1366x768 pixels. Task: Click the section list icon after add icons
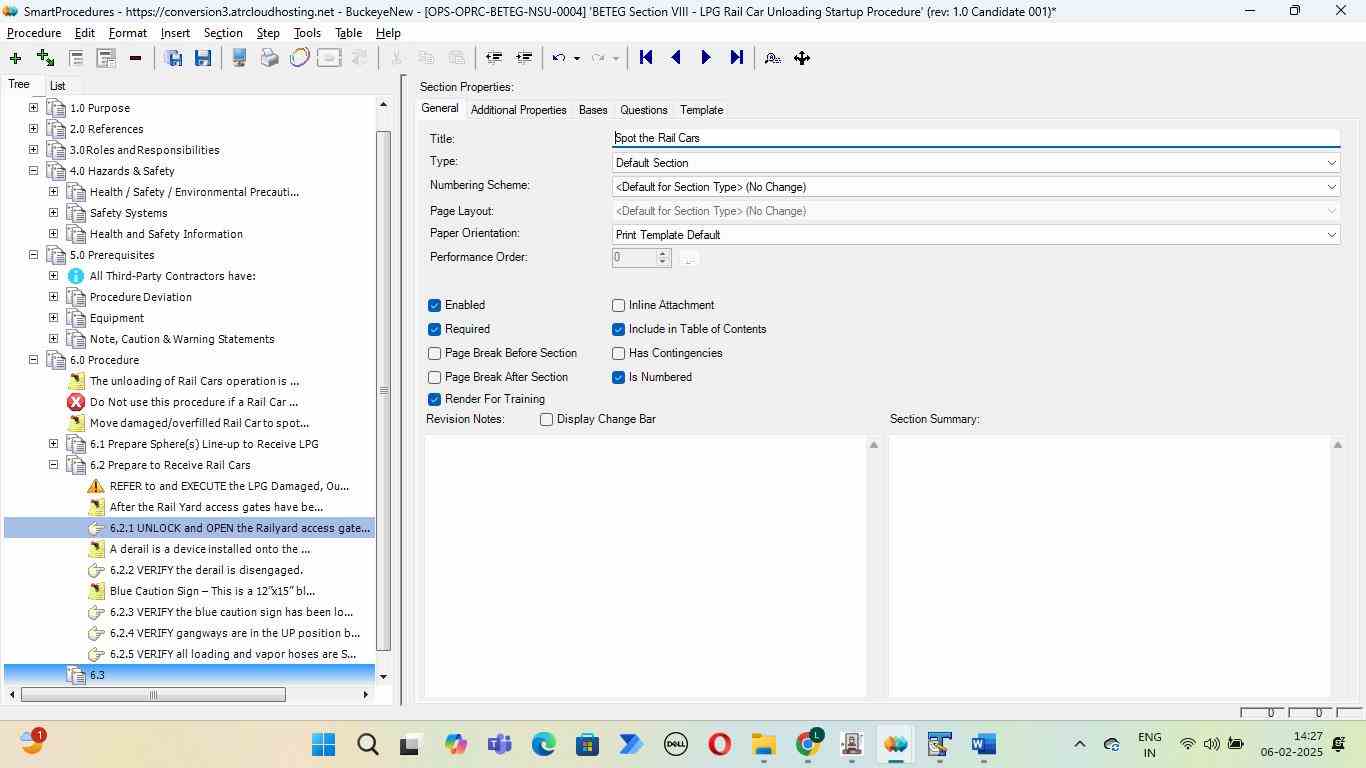75,58
